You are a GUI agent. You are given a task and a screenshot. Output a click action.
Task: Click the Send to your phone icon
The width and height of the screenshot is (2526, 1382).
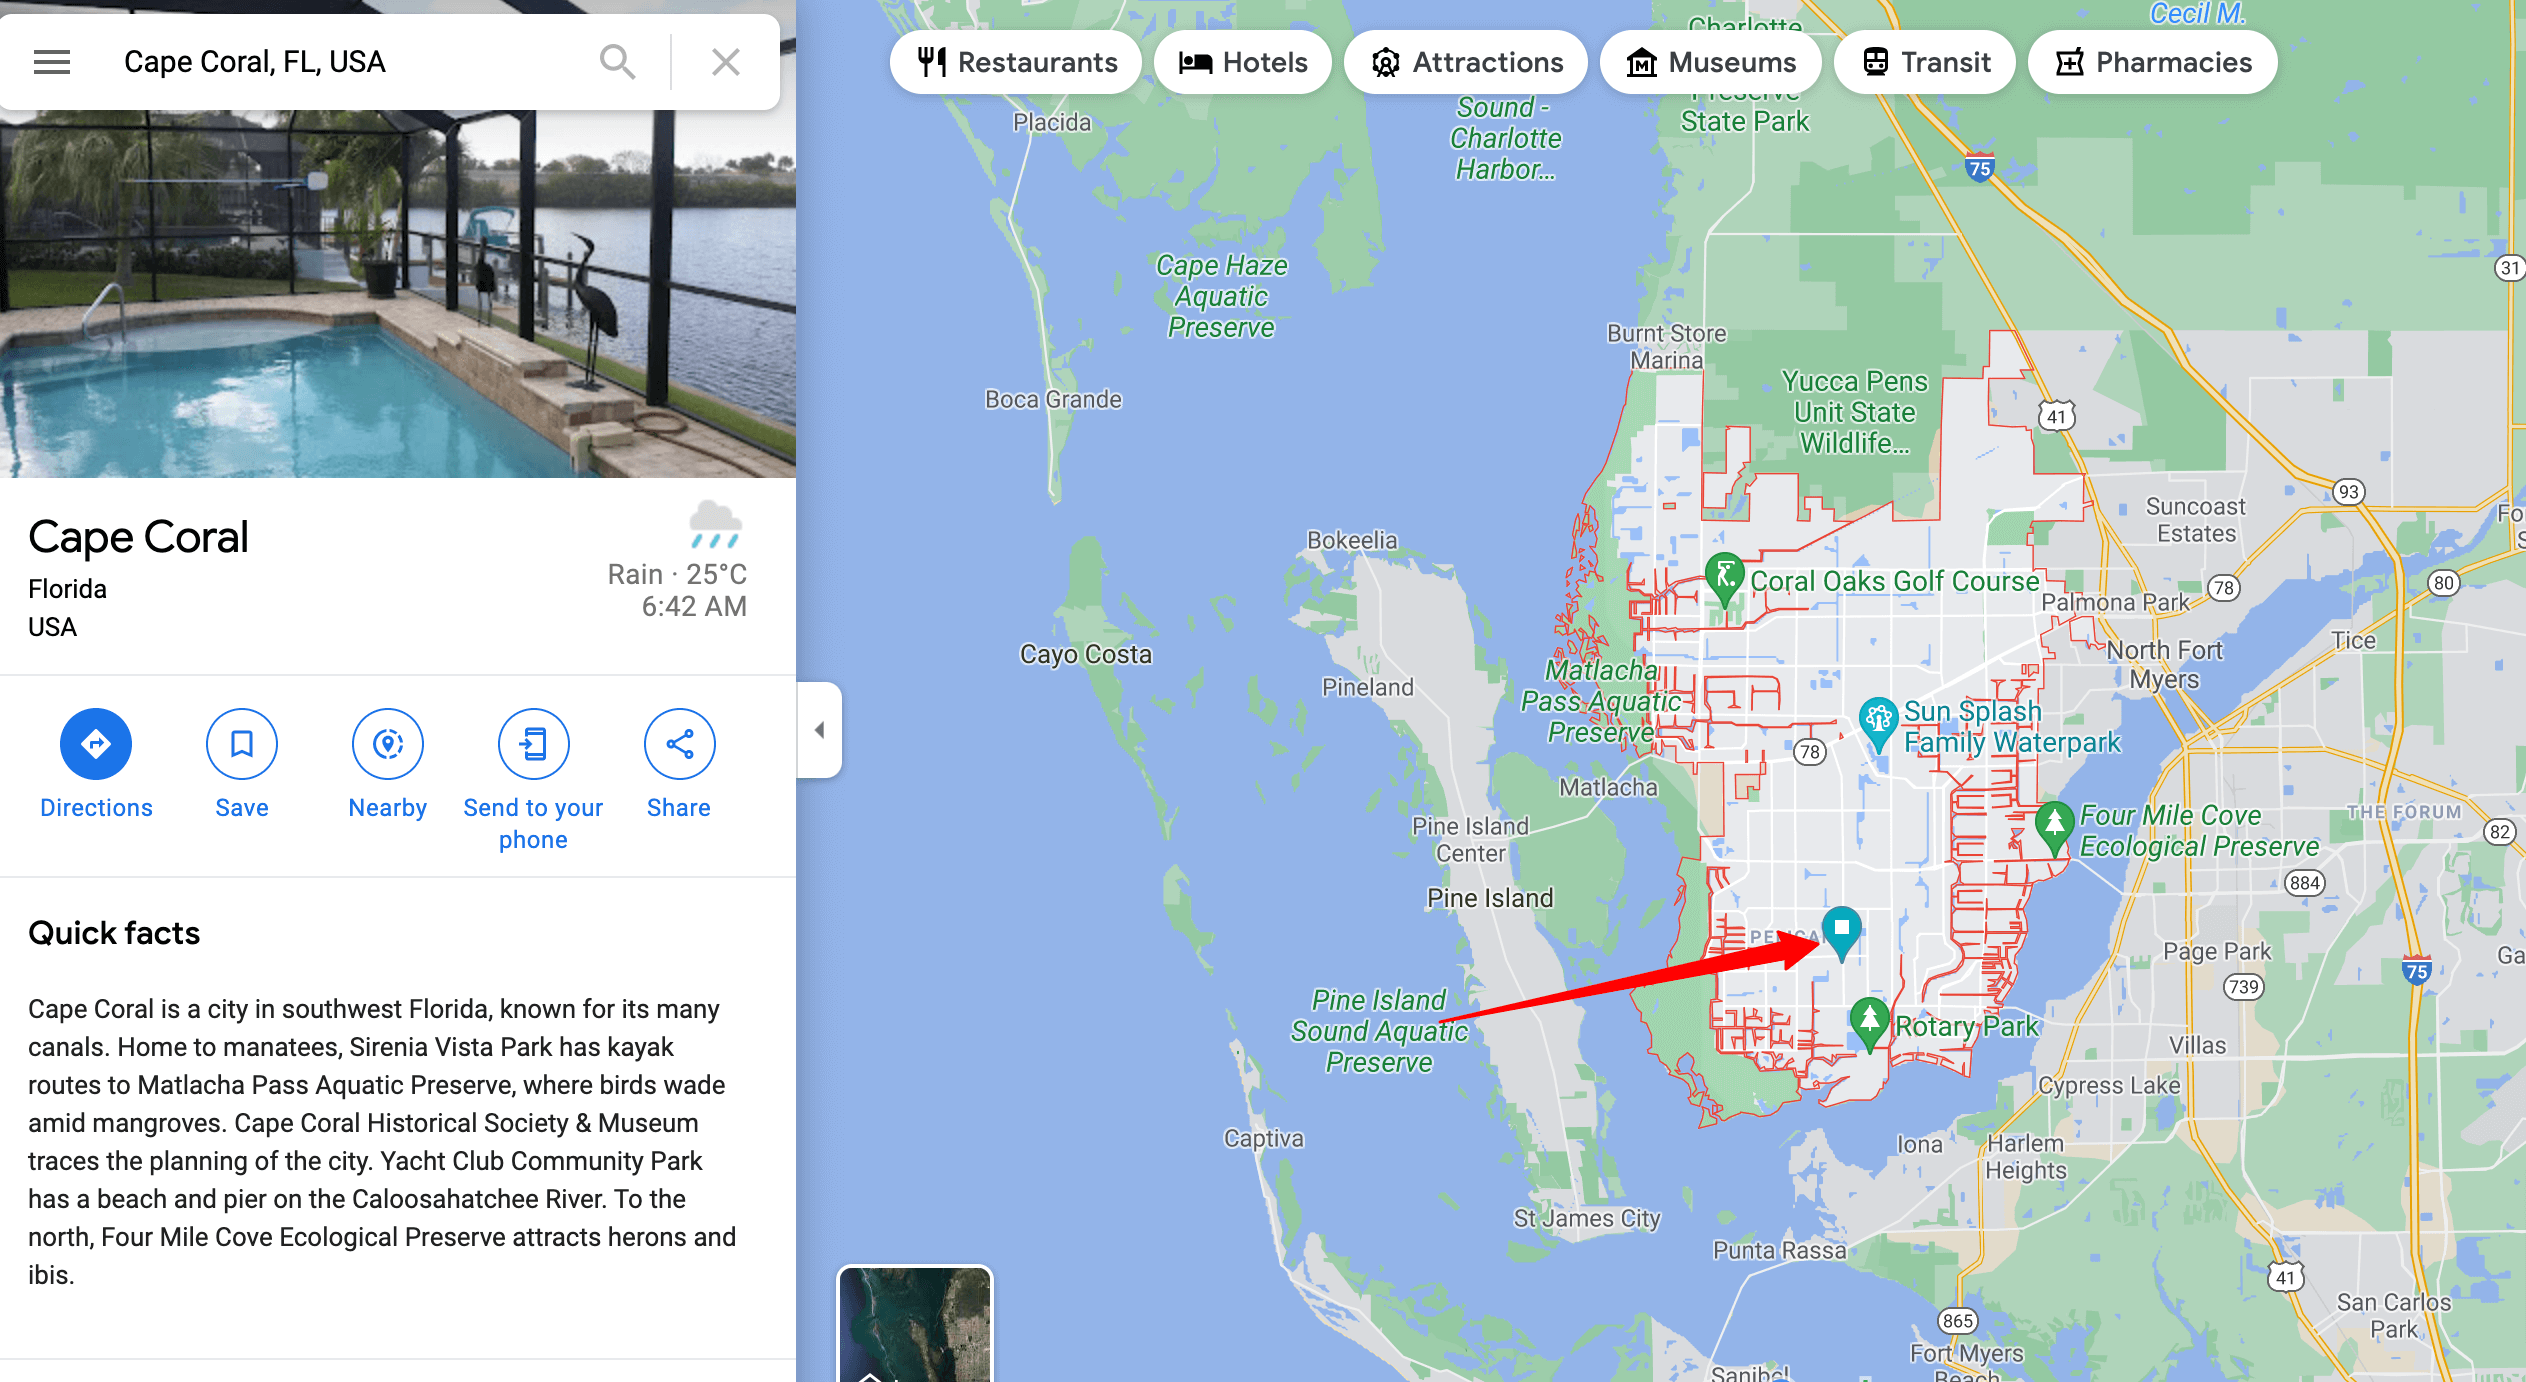coord(532,742)
